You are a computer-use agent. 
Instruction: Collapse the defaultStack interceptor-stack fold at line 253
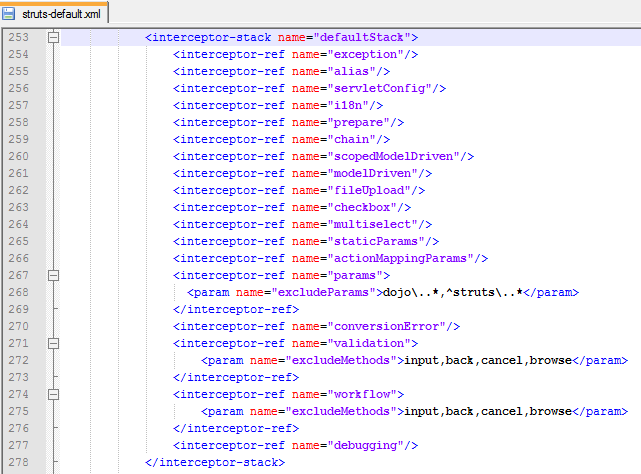click(54, 37)
